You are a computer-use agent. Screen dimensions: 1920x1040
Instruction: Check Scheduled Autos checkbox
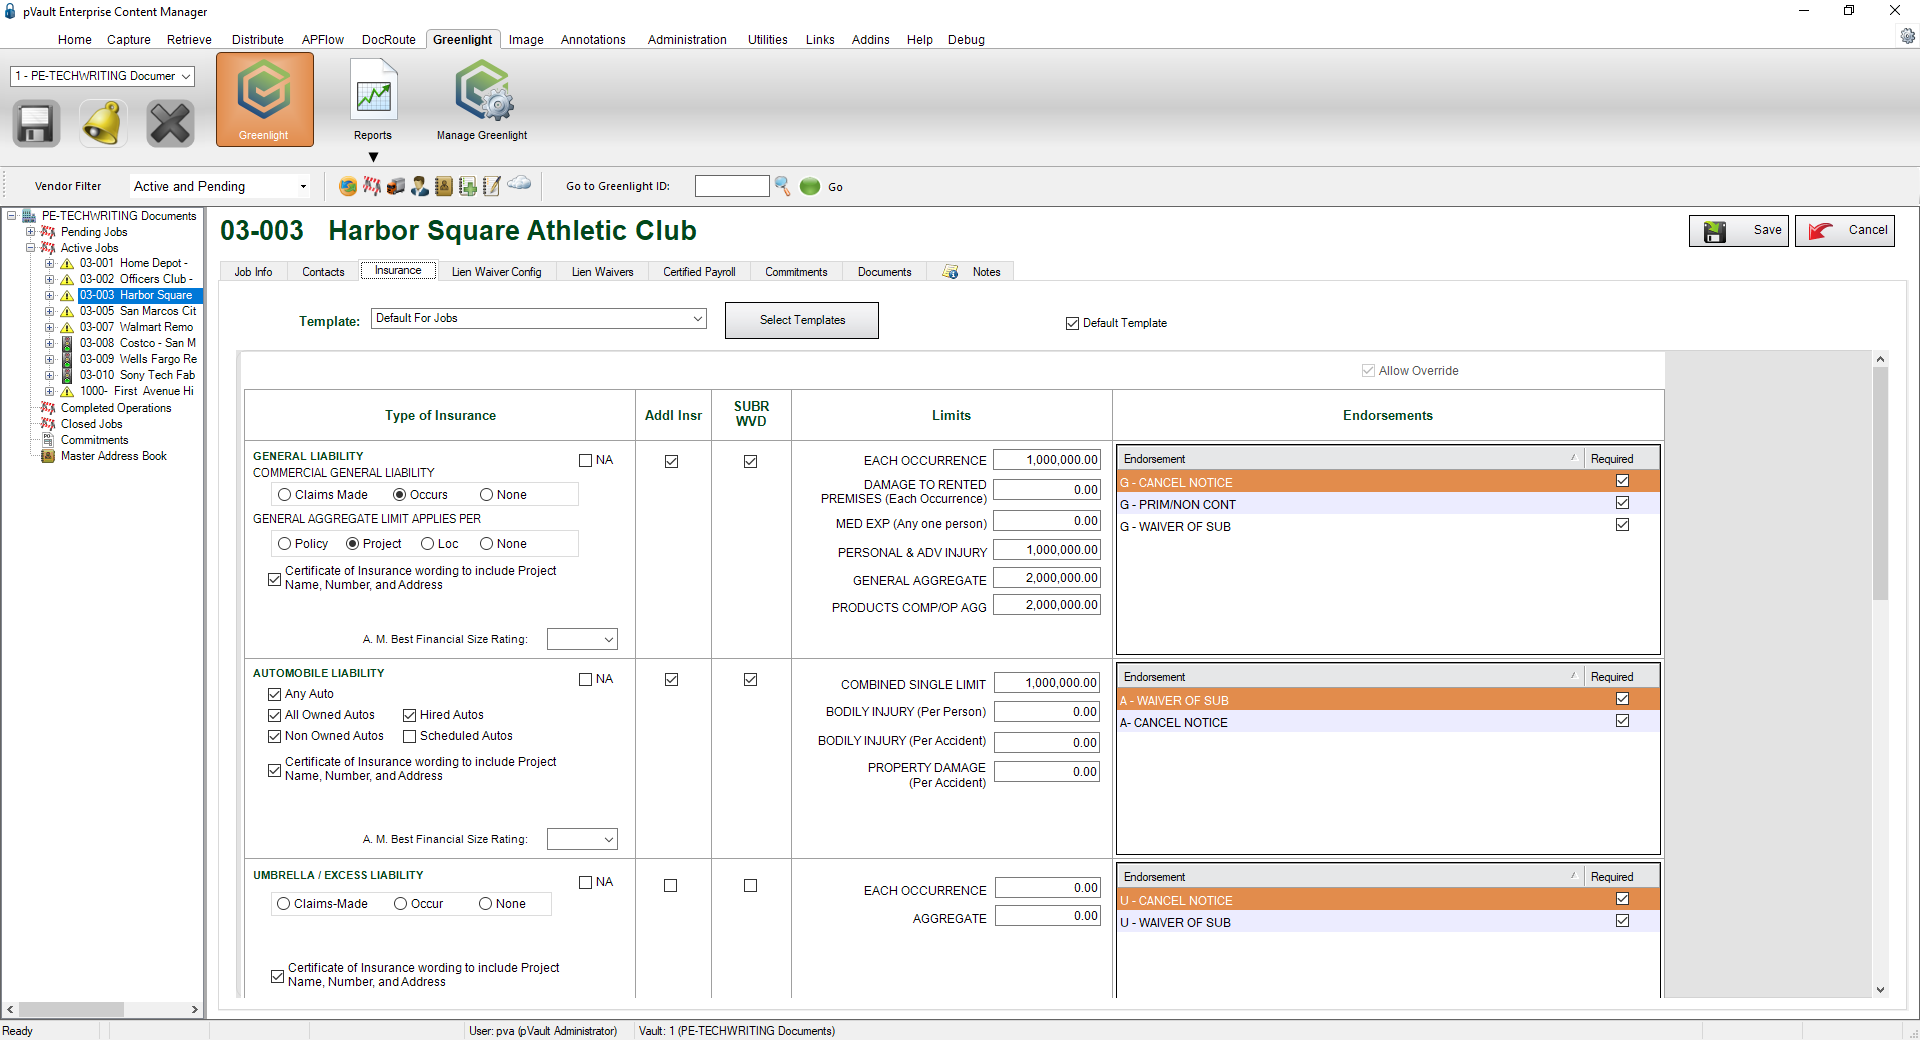[409, 737]
